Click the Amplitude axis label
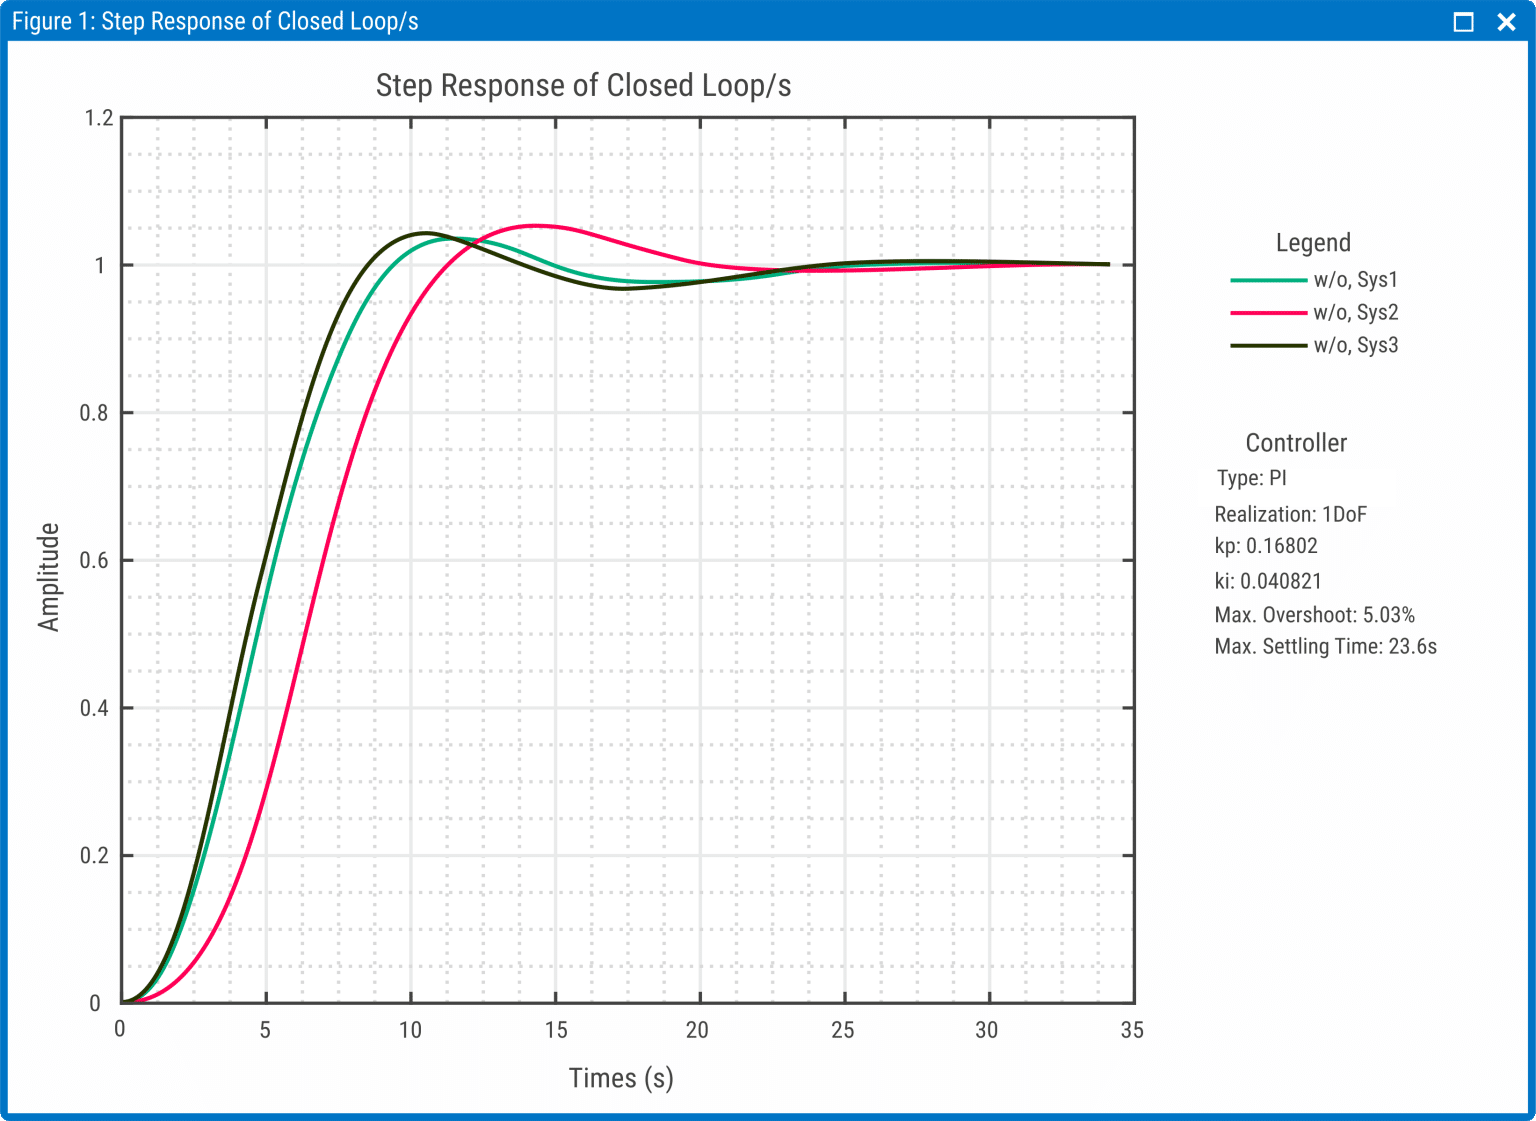The height and width of the screenshot is (1121, 1536). coord(50,573)
